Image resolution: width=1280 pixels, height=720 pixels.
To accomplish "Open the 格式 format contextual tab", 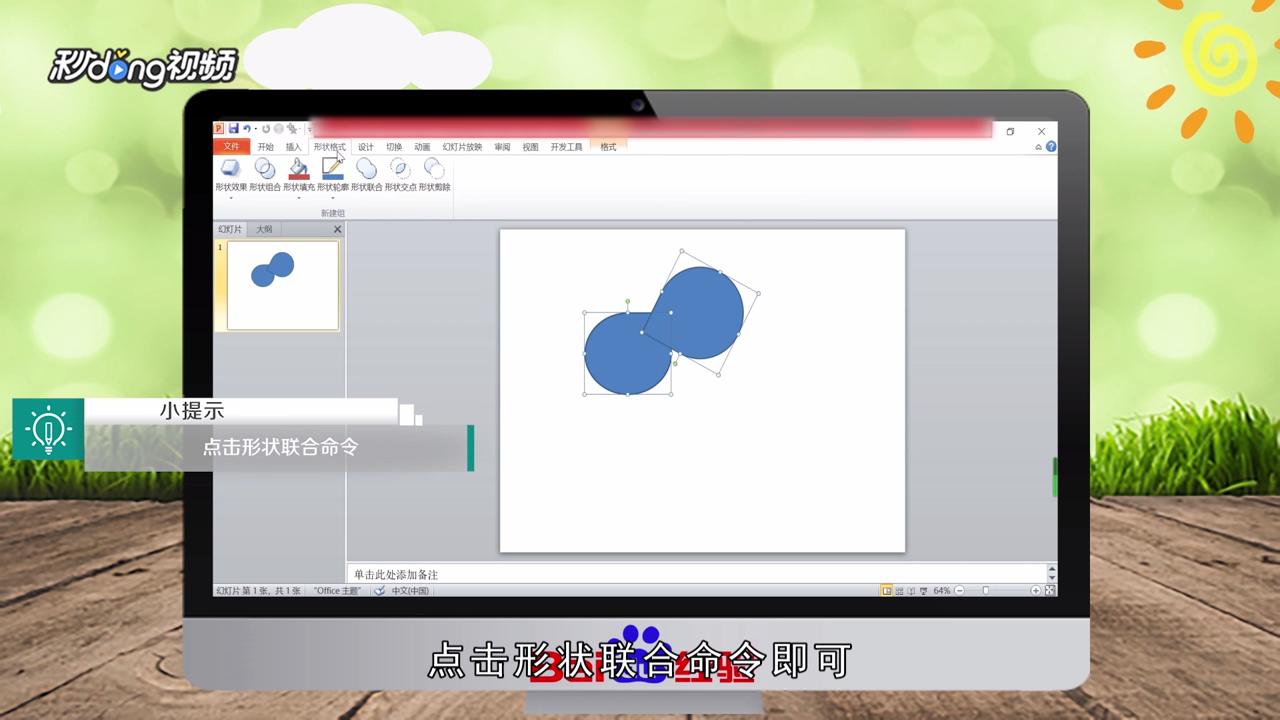I will [608, 147].
